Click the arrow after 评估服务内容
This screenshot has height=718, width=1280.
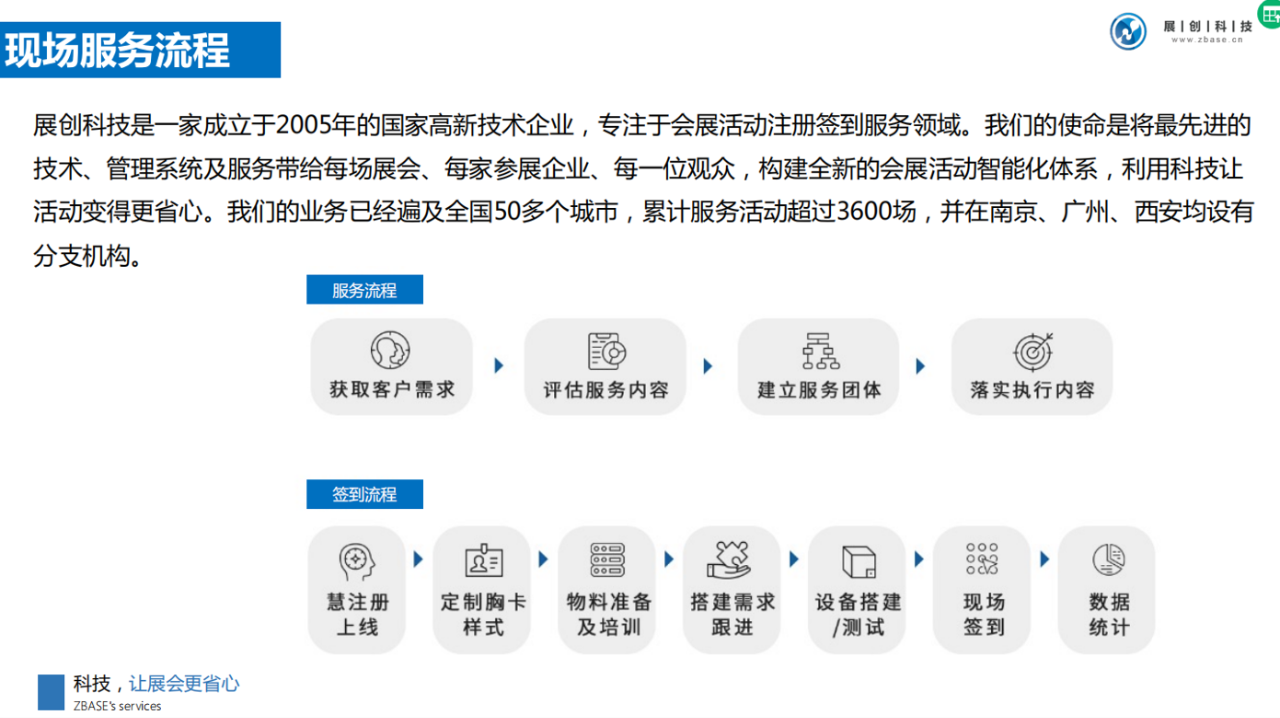point(708,366)
